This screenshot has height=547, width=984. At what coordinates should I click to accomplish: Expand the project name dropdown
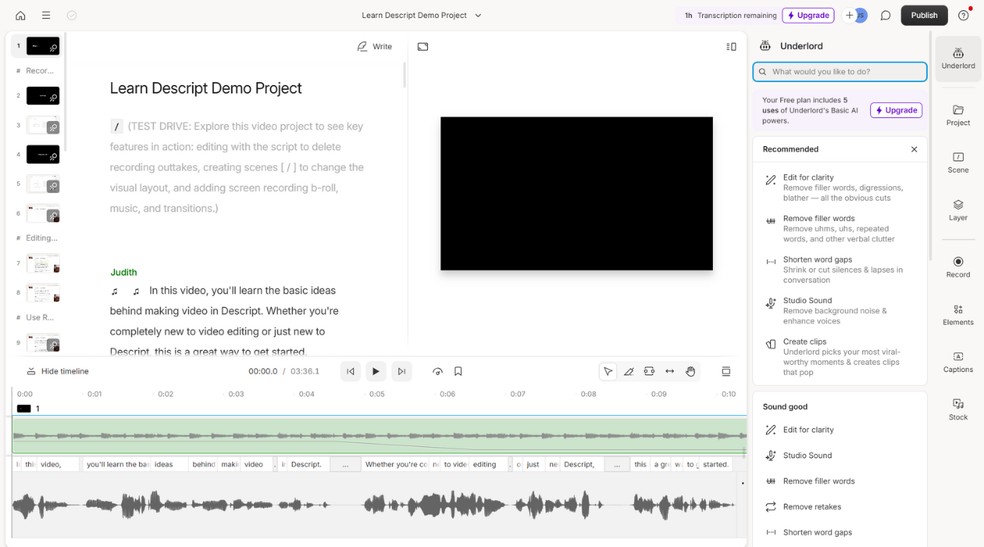pyautogui.click(x=478, y=15)
